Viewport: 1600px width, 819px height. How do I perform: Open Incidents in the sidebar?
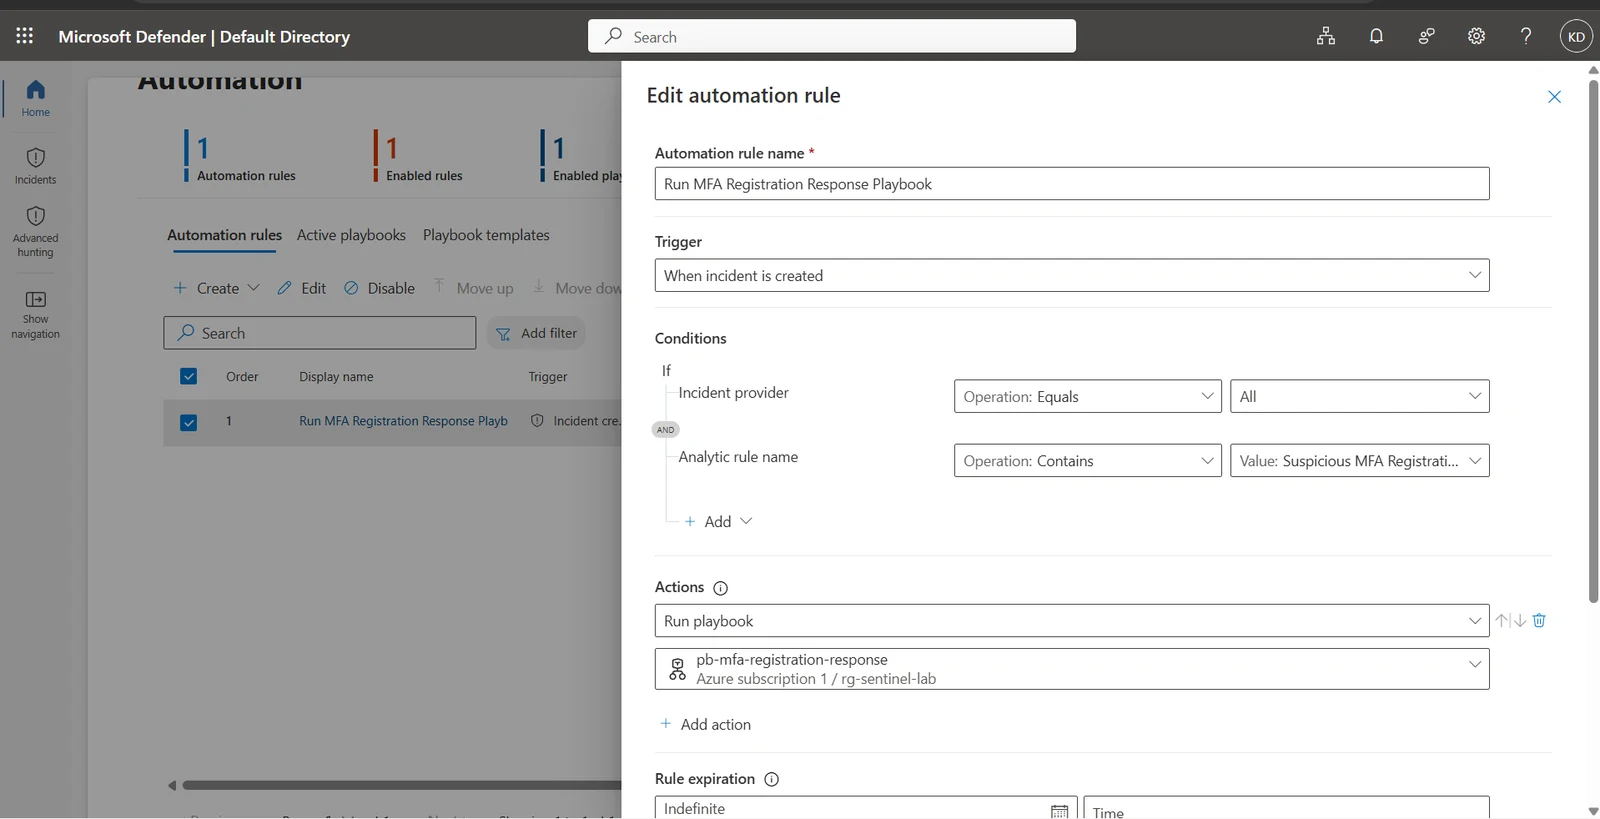click(35, 166)
